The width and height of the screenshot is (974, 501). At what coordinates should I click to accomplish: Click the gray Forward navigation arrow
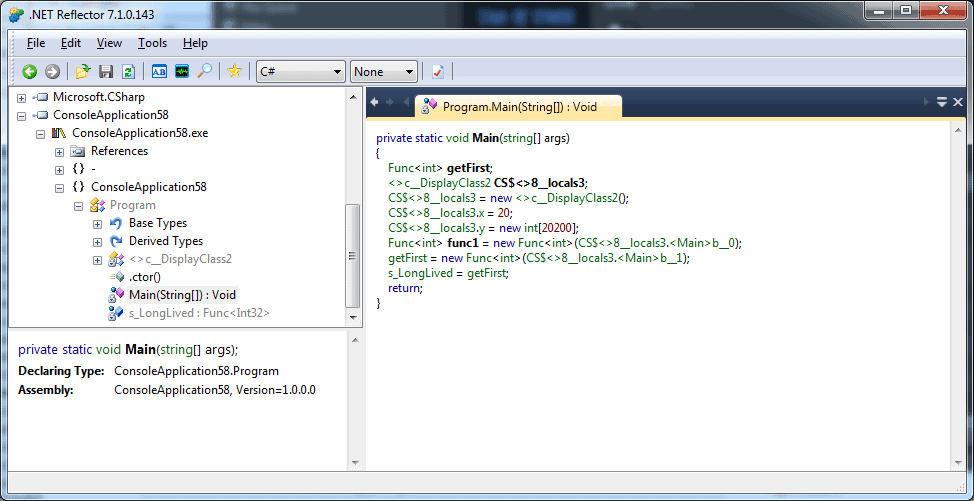tap(52, 72)
